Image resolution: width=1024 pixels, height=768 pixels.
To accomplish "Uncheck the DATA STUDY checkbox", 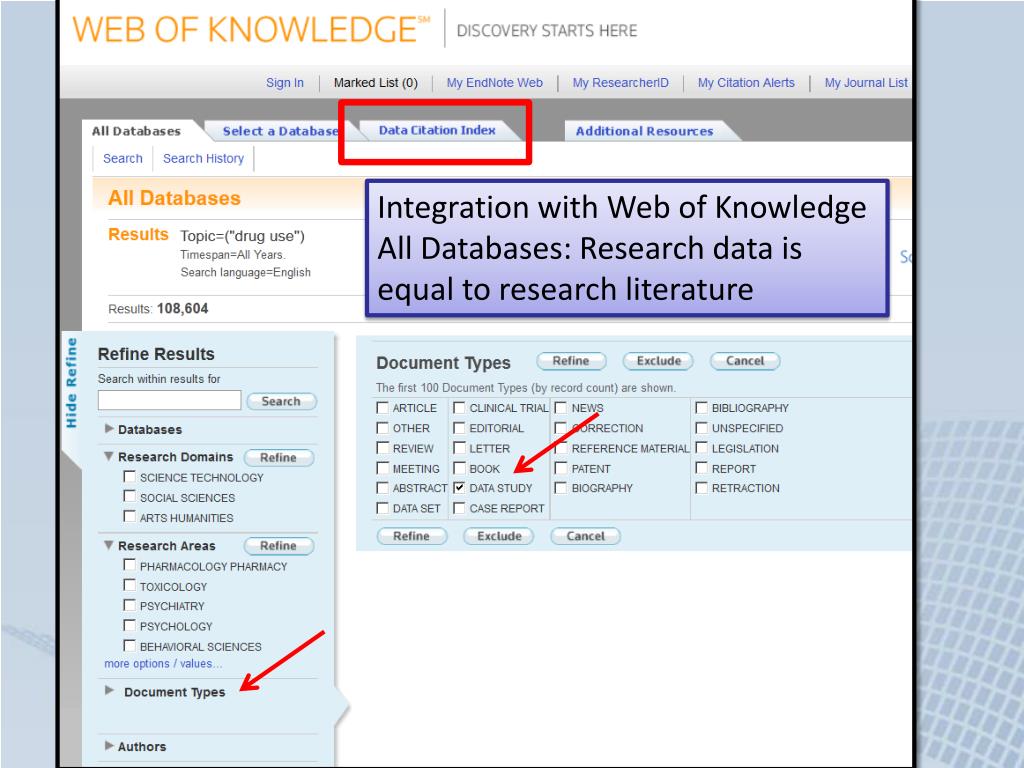I will (459, 488).
